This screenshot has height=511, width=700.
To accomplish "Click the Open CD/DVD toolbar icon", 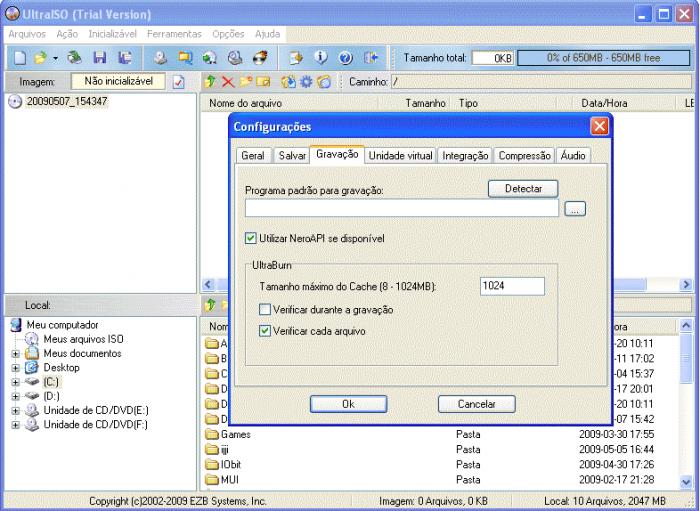I will click(74, 58).
